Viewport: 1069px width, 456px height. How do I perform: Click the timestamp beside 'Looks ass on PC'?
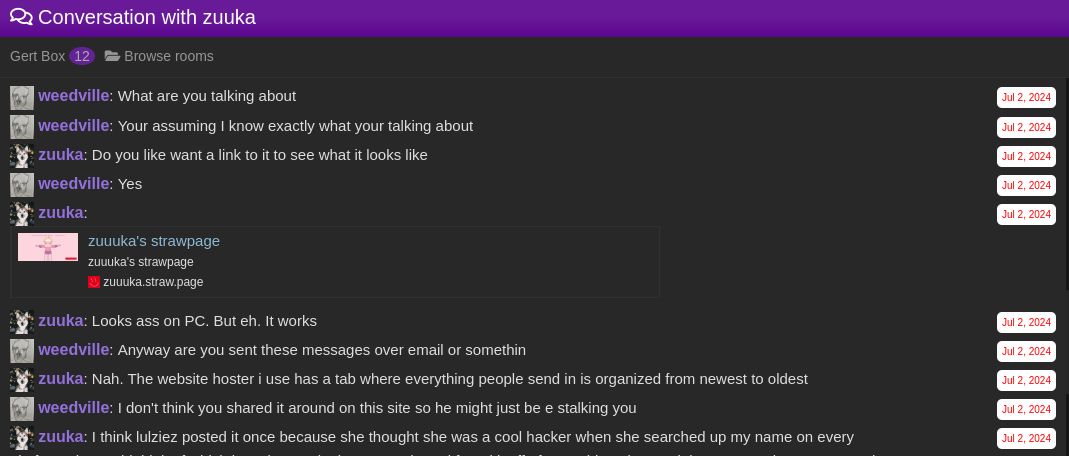coord(1026,322)
